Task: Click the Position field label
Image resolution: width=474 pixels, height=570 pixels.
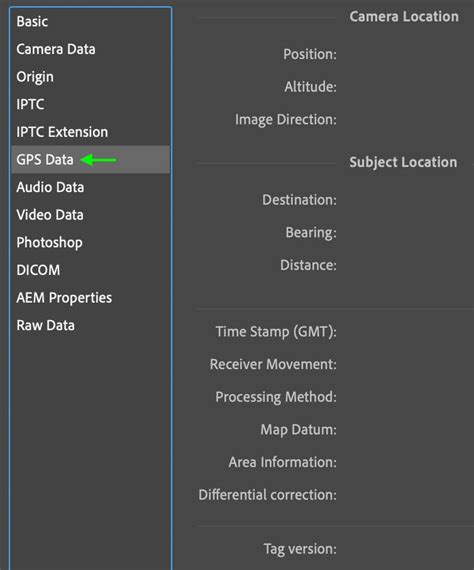Action: [x=310, y=54]
